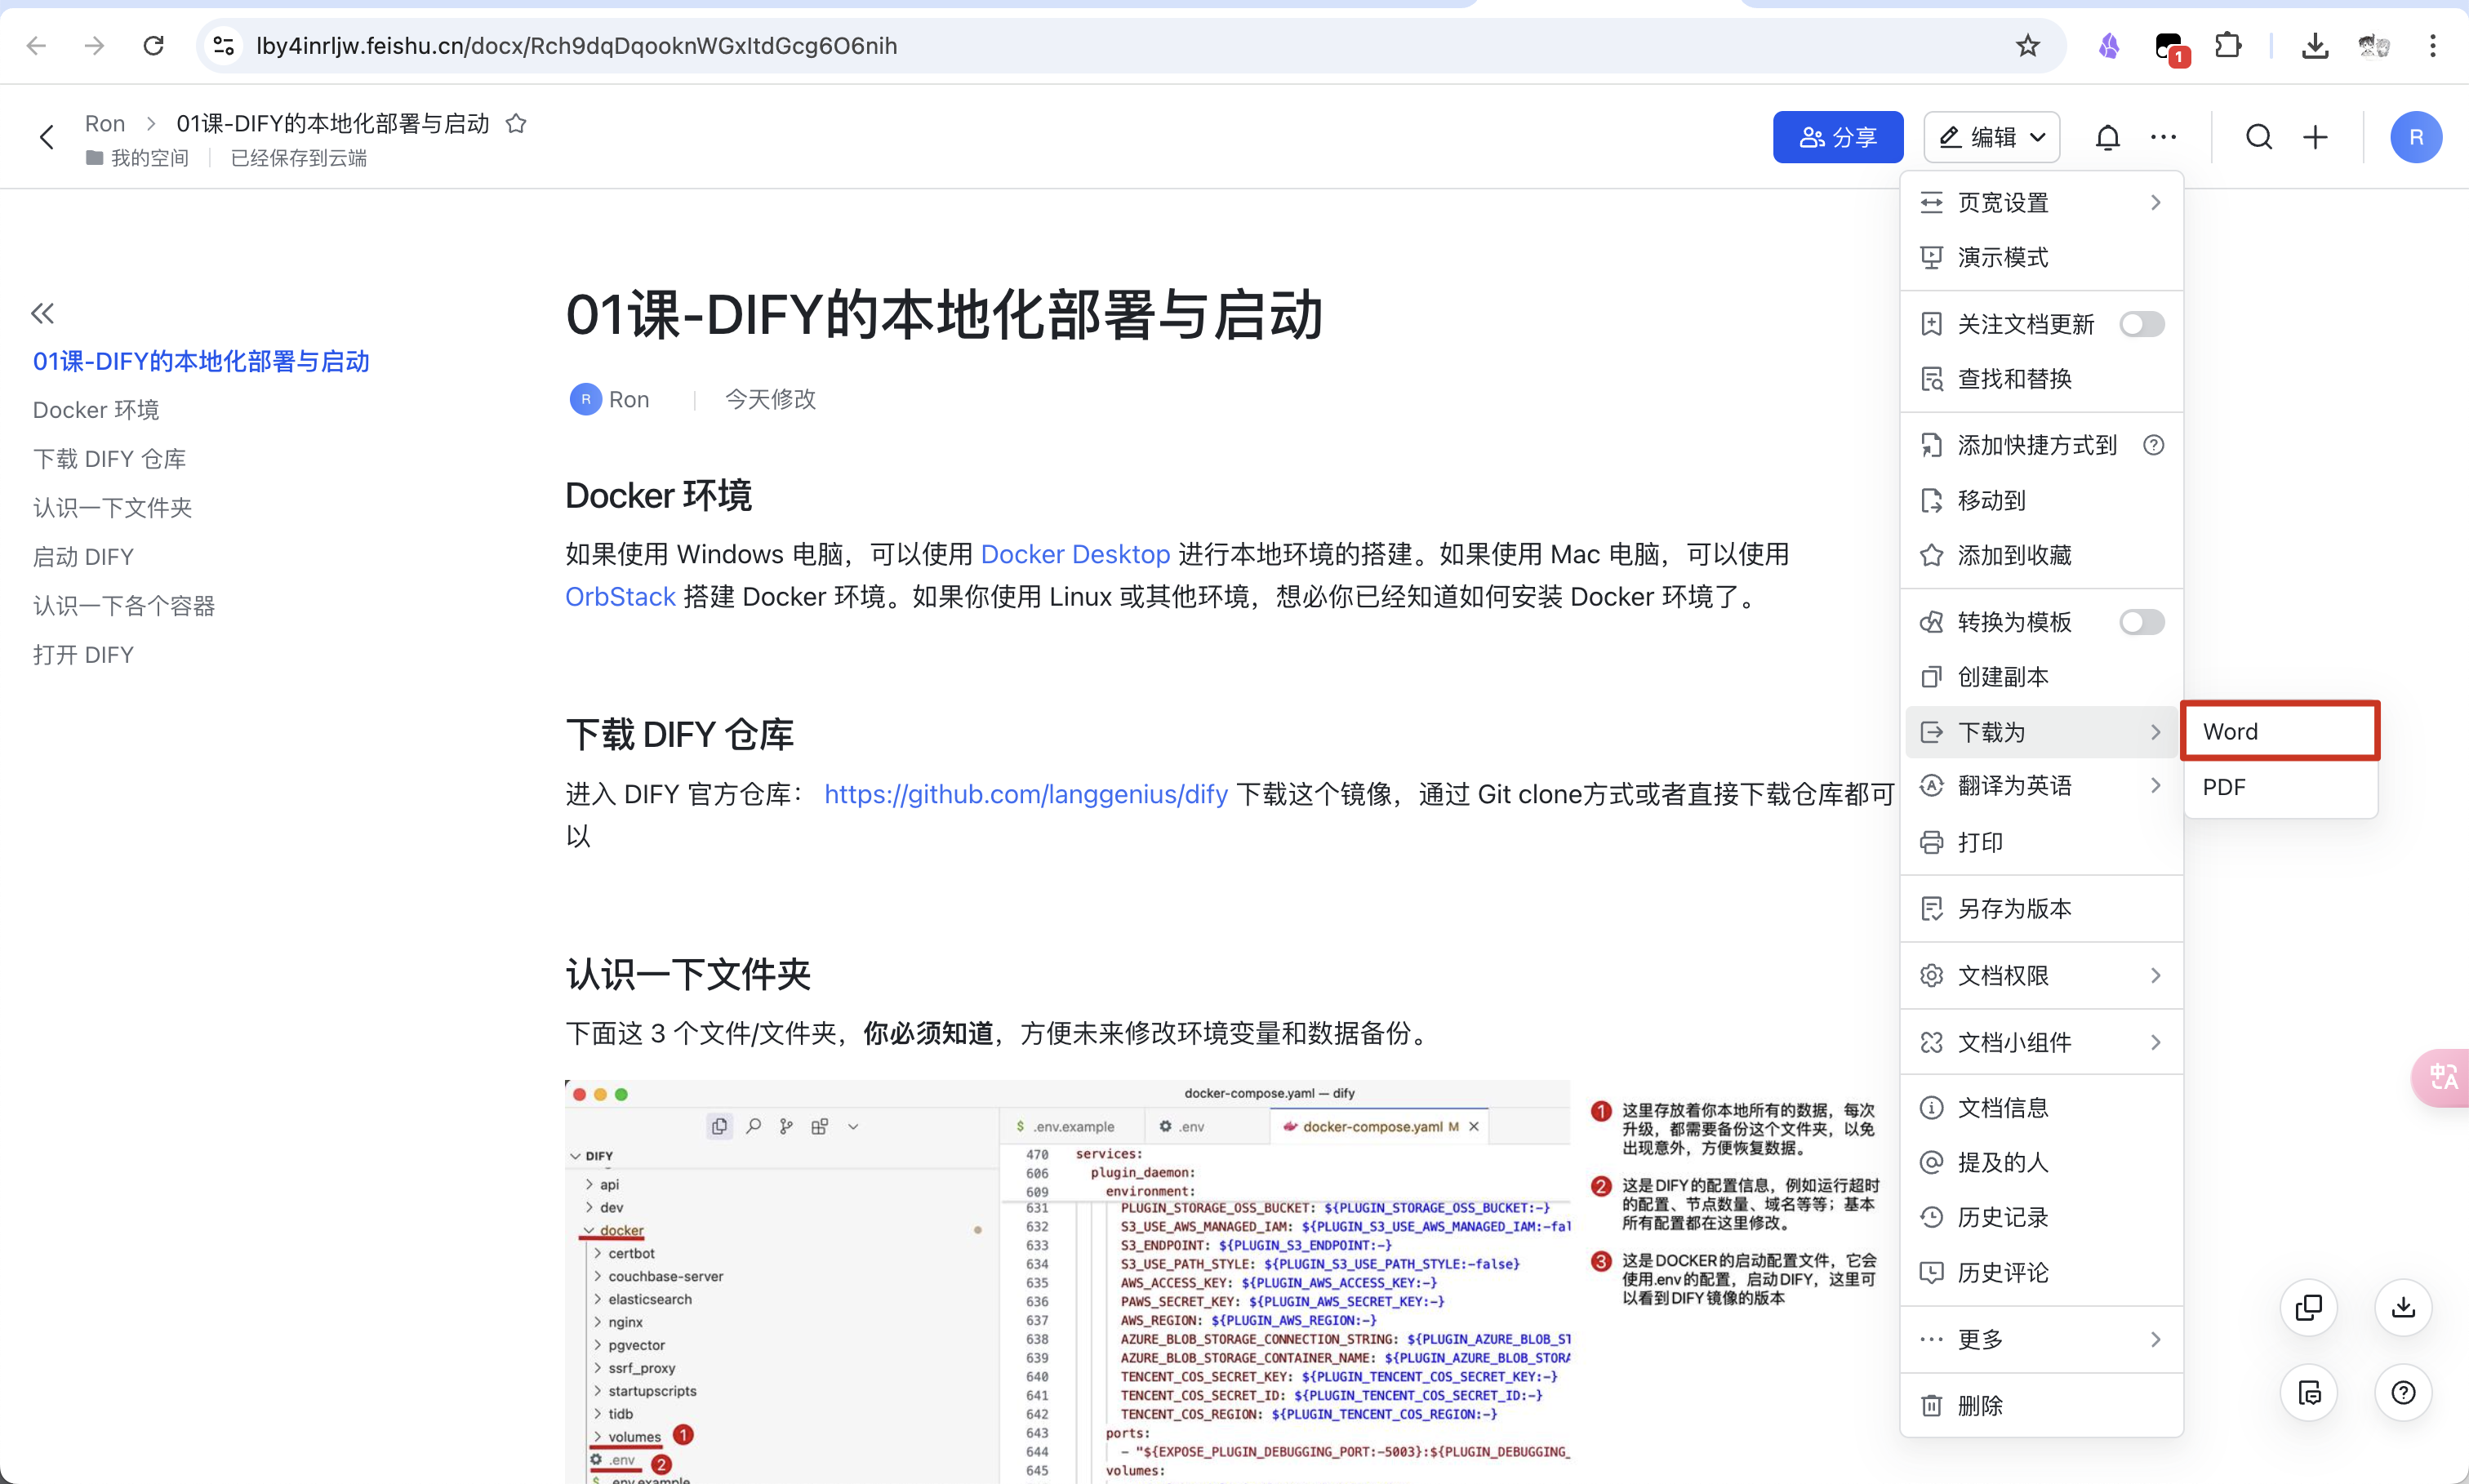Click the browser forward arrow
This screenshot has width=2469, height=1484.
pos(95,46)
